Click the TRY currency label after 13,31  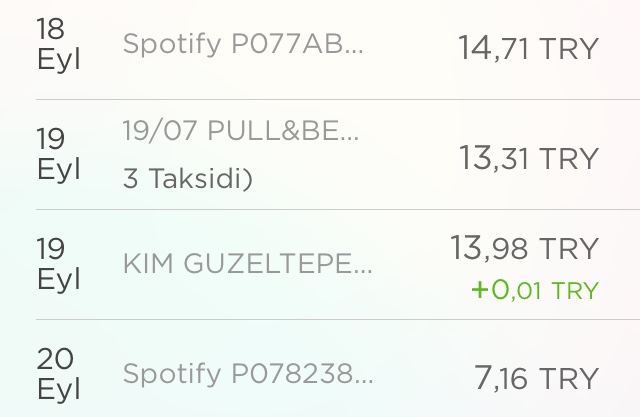[x=569, y=158]
